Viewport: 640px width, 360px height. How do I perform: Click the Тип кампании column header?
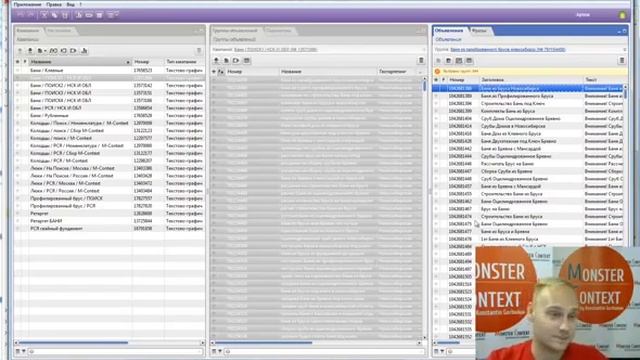pos(184,62)
